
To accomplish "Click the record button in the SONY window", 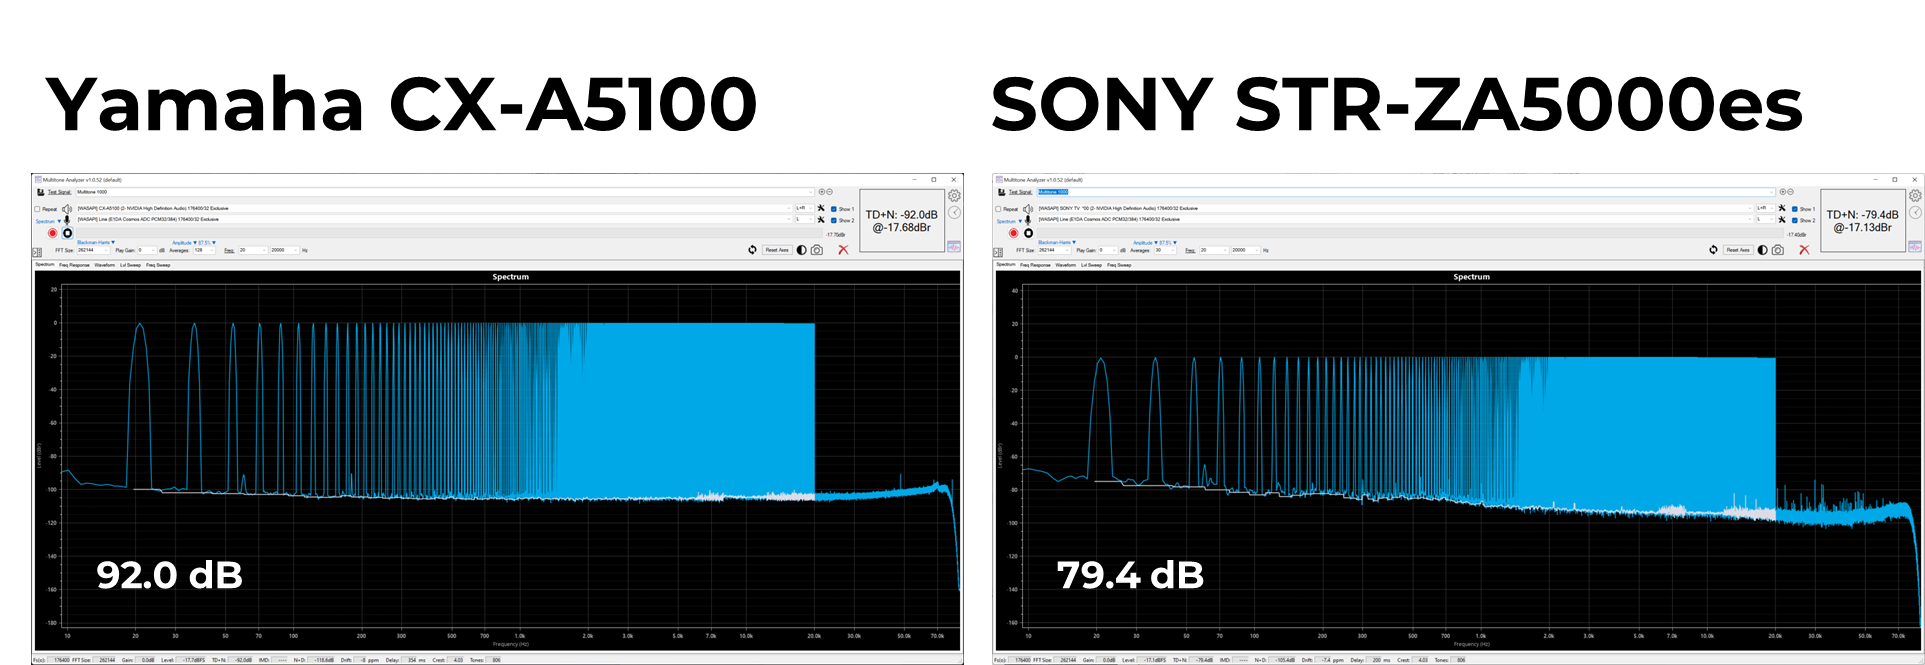I will [x=1014, y=233].
